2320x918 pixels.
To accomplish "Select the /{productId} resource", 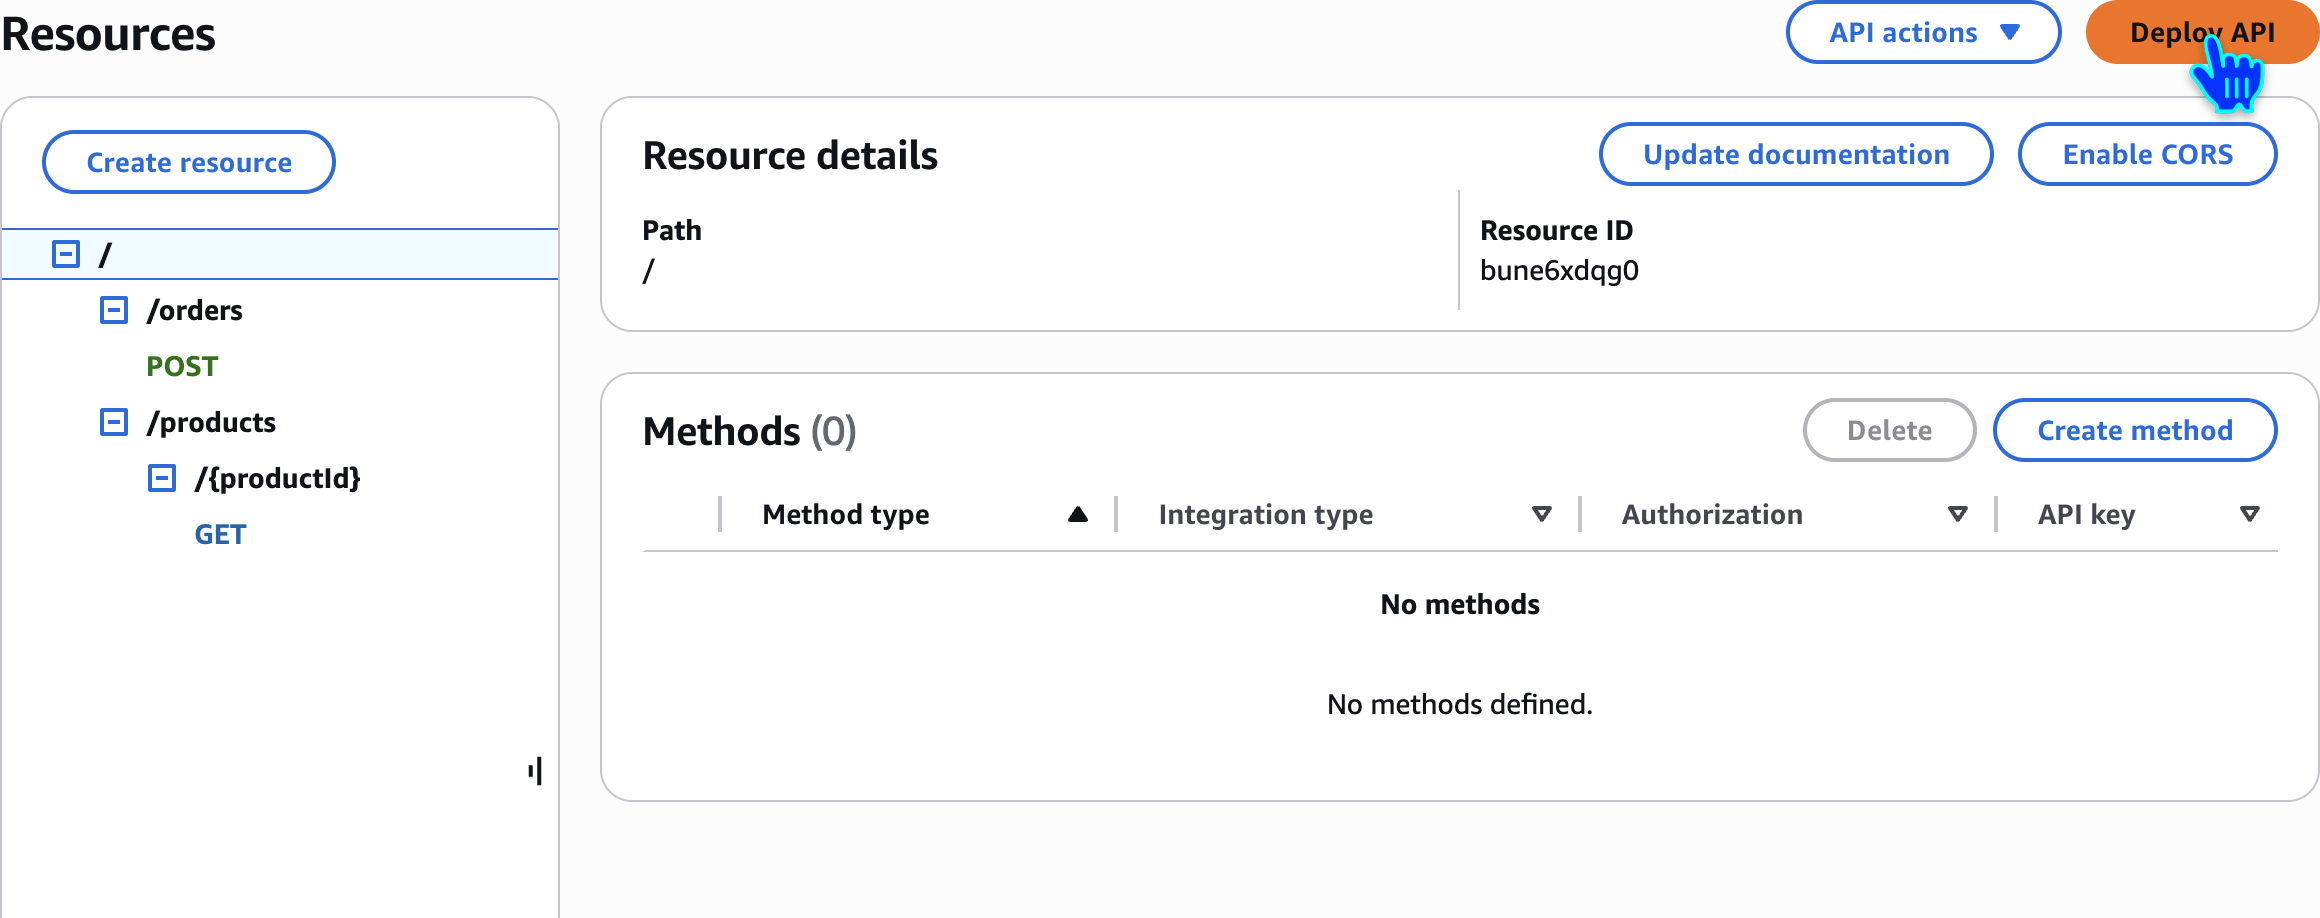I will tap(278, 478).
